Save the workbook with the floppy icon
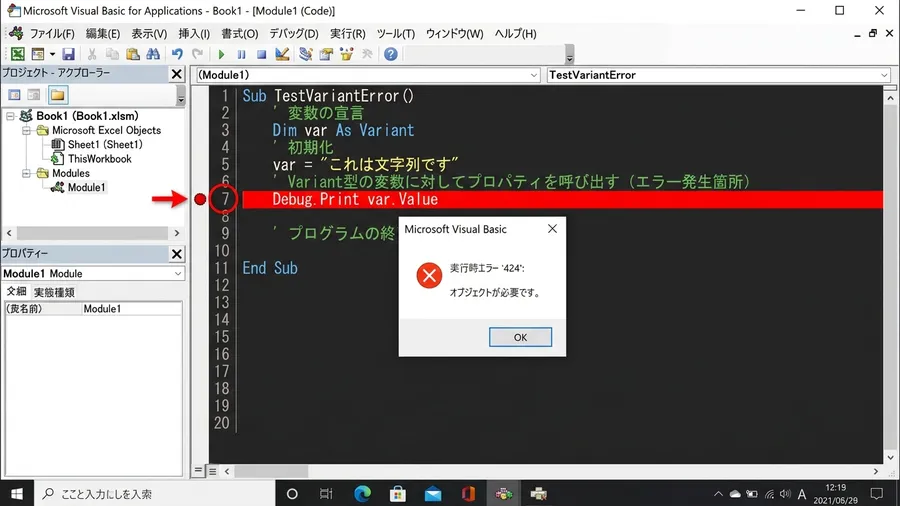This screenshot has width=900, height=506. coord(68,54)
